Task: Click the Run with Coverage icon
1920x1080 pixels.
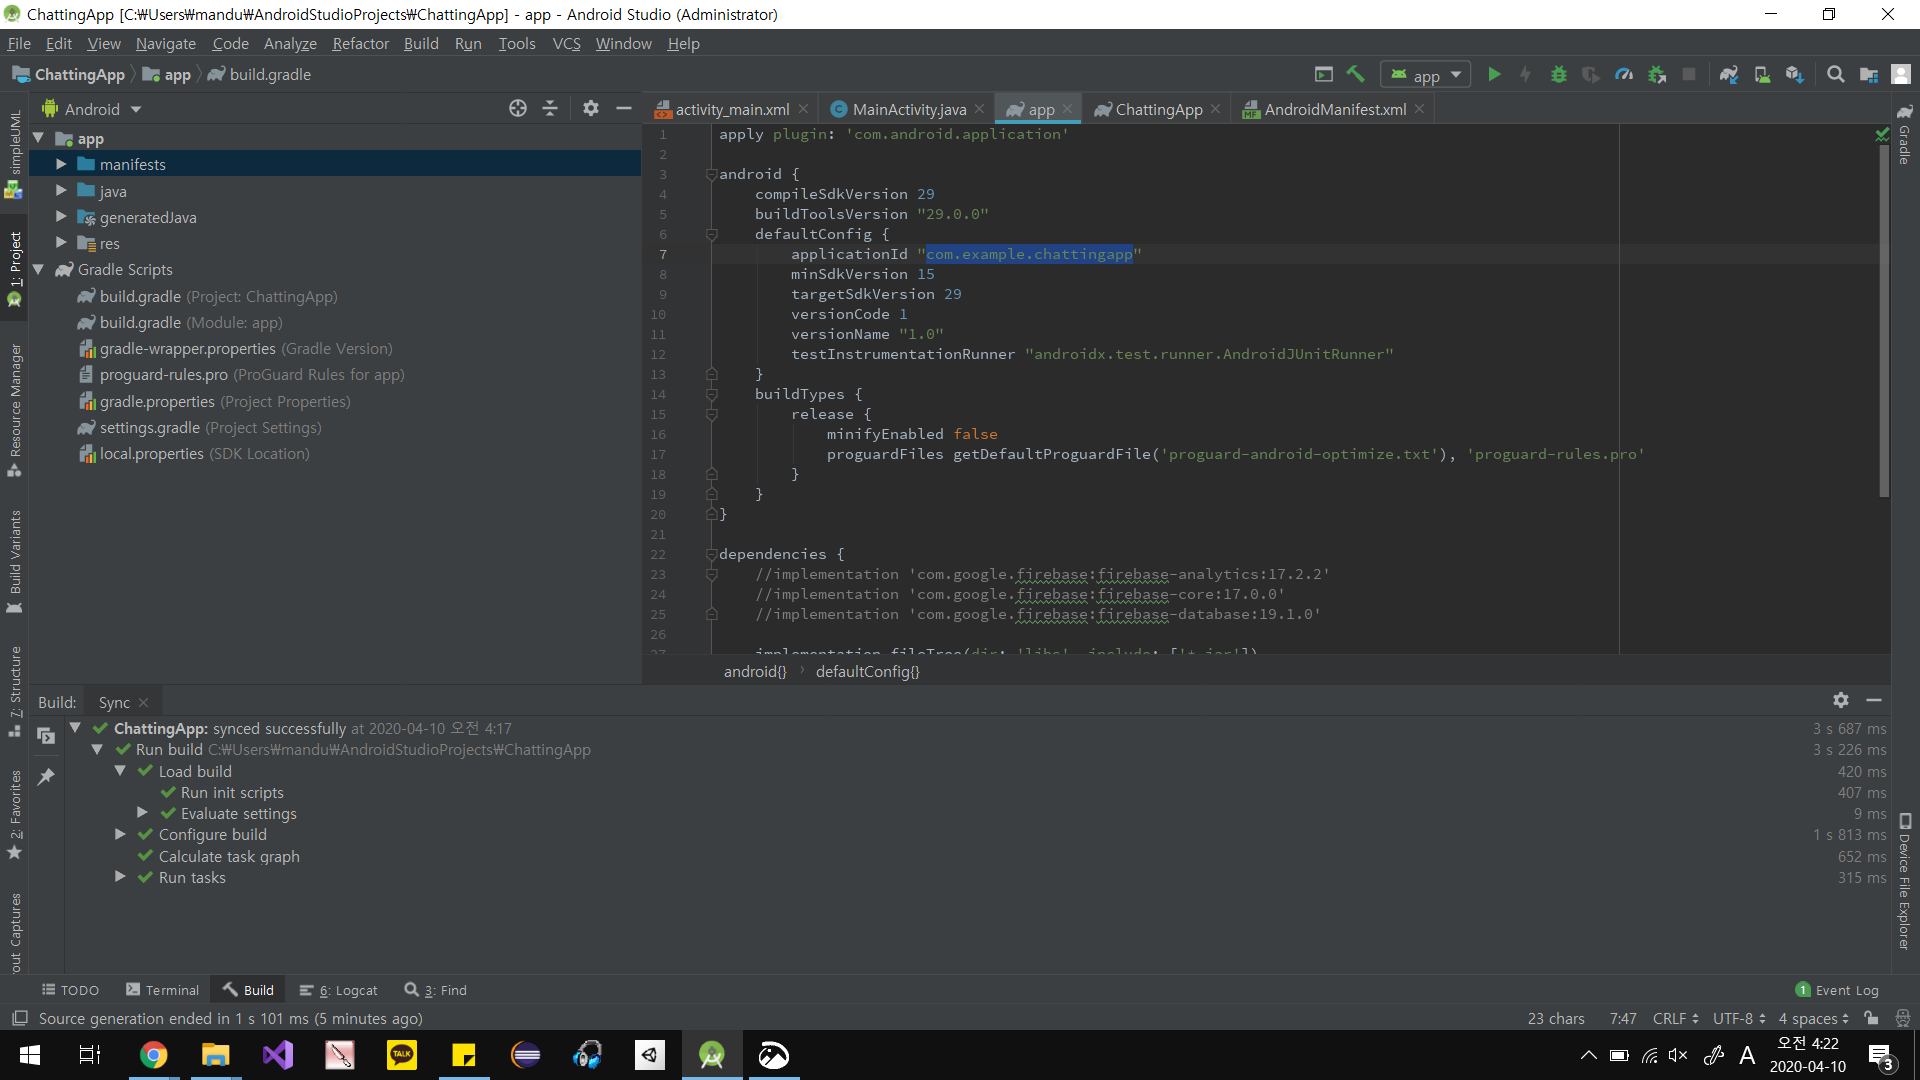Action: pos(1590,74)
